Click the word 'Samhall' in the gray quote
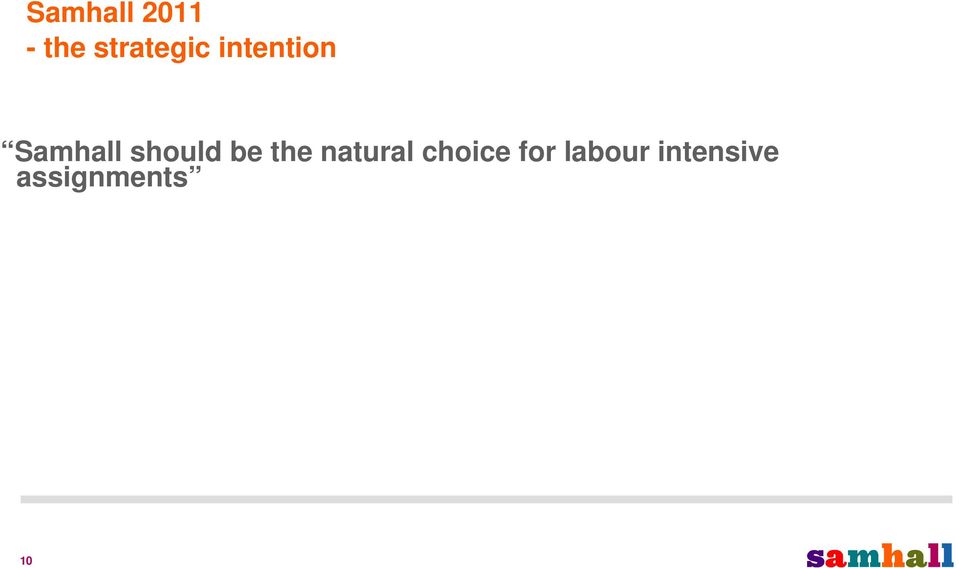 [68, 152]
